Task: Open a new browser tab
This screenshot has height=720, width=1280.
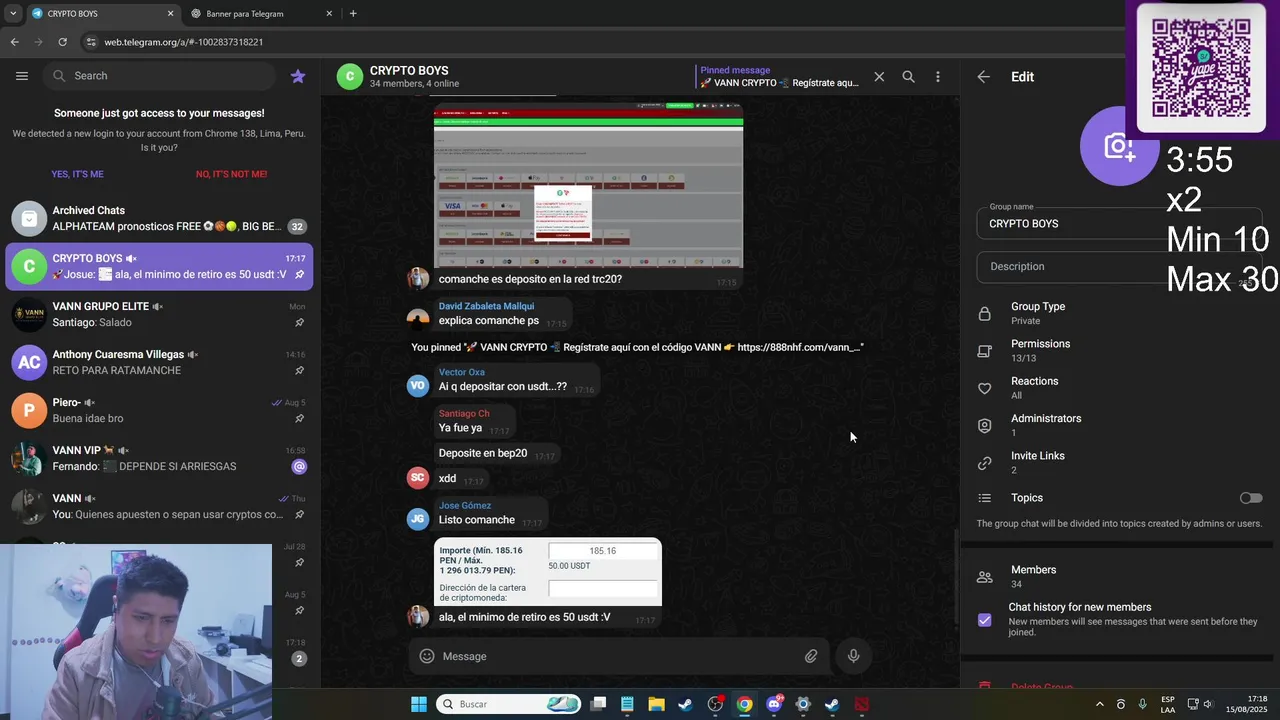Action: click(353, 14)
